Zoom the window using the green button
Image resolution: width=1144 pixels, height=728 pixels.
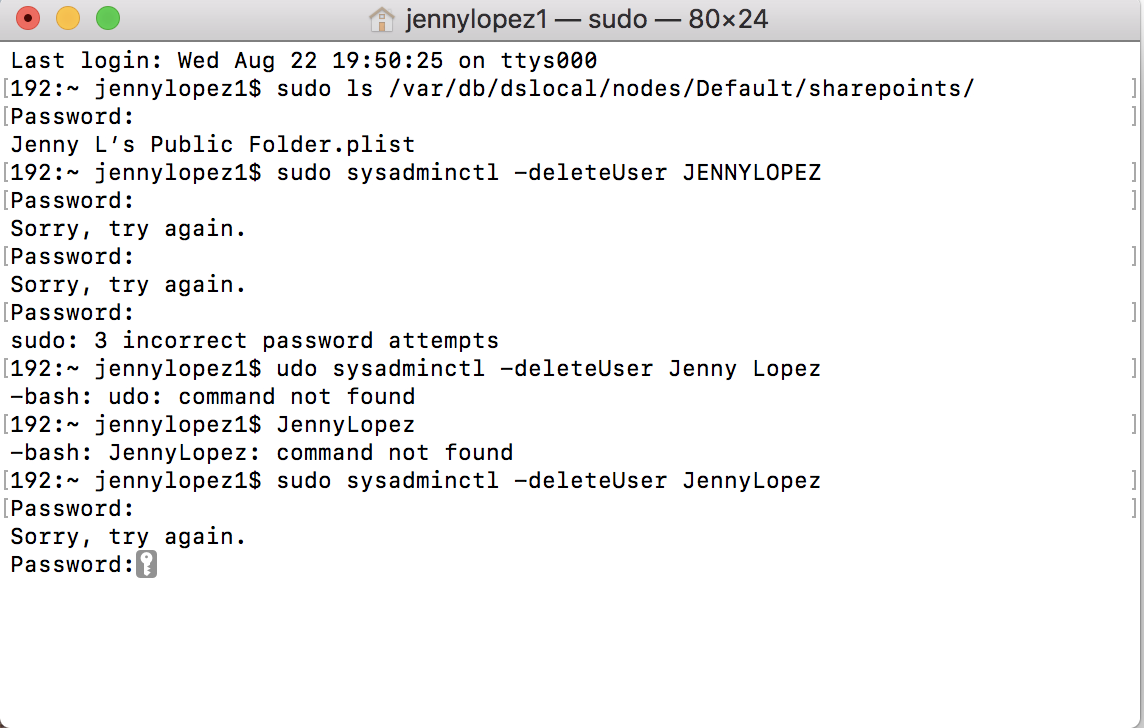click(107, 18)
